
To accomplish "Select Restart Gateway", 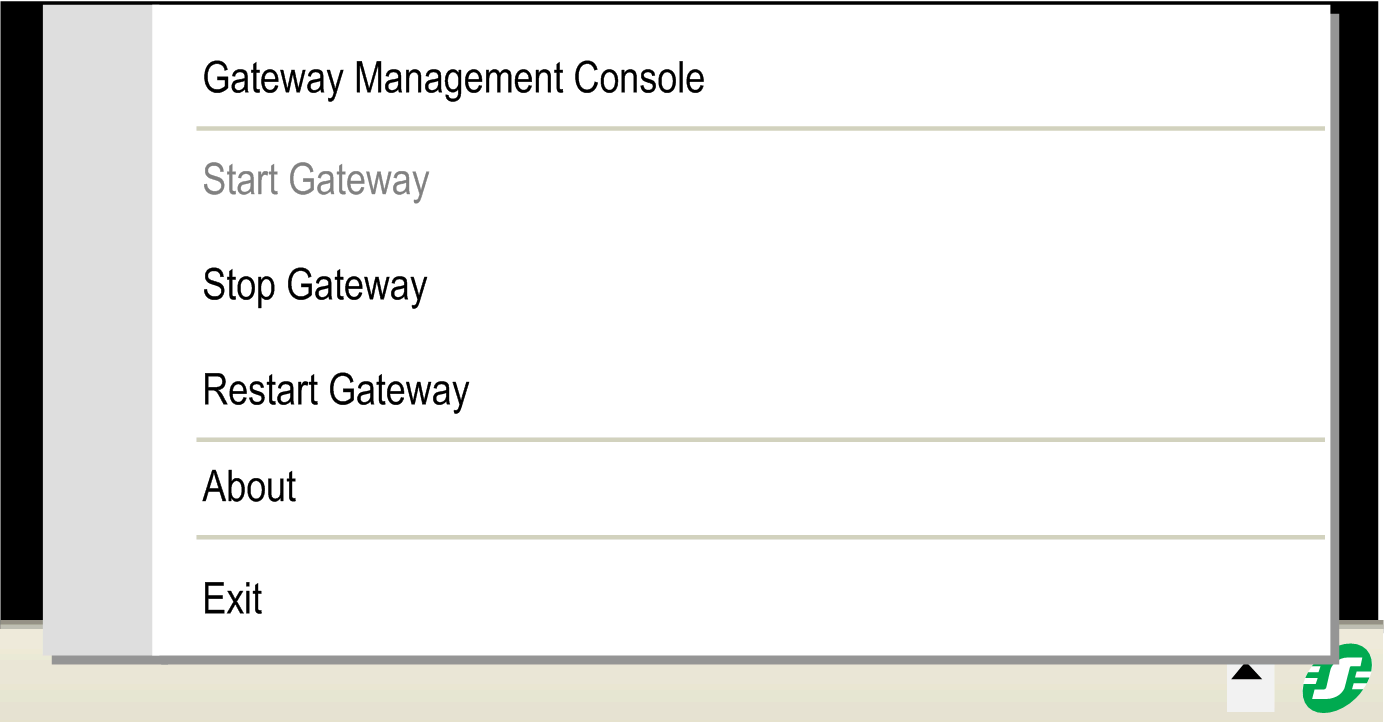I will pos(336,389).
